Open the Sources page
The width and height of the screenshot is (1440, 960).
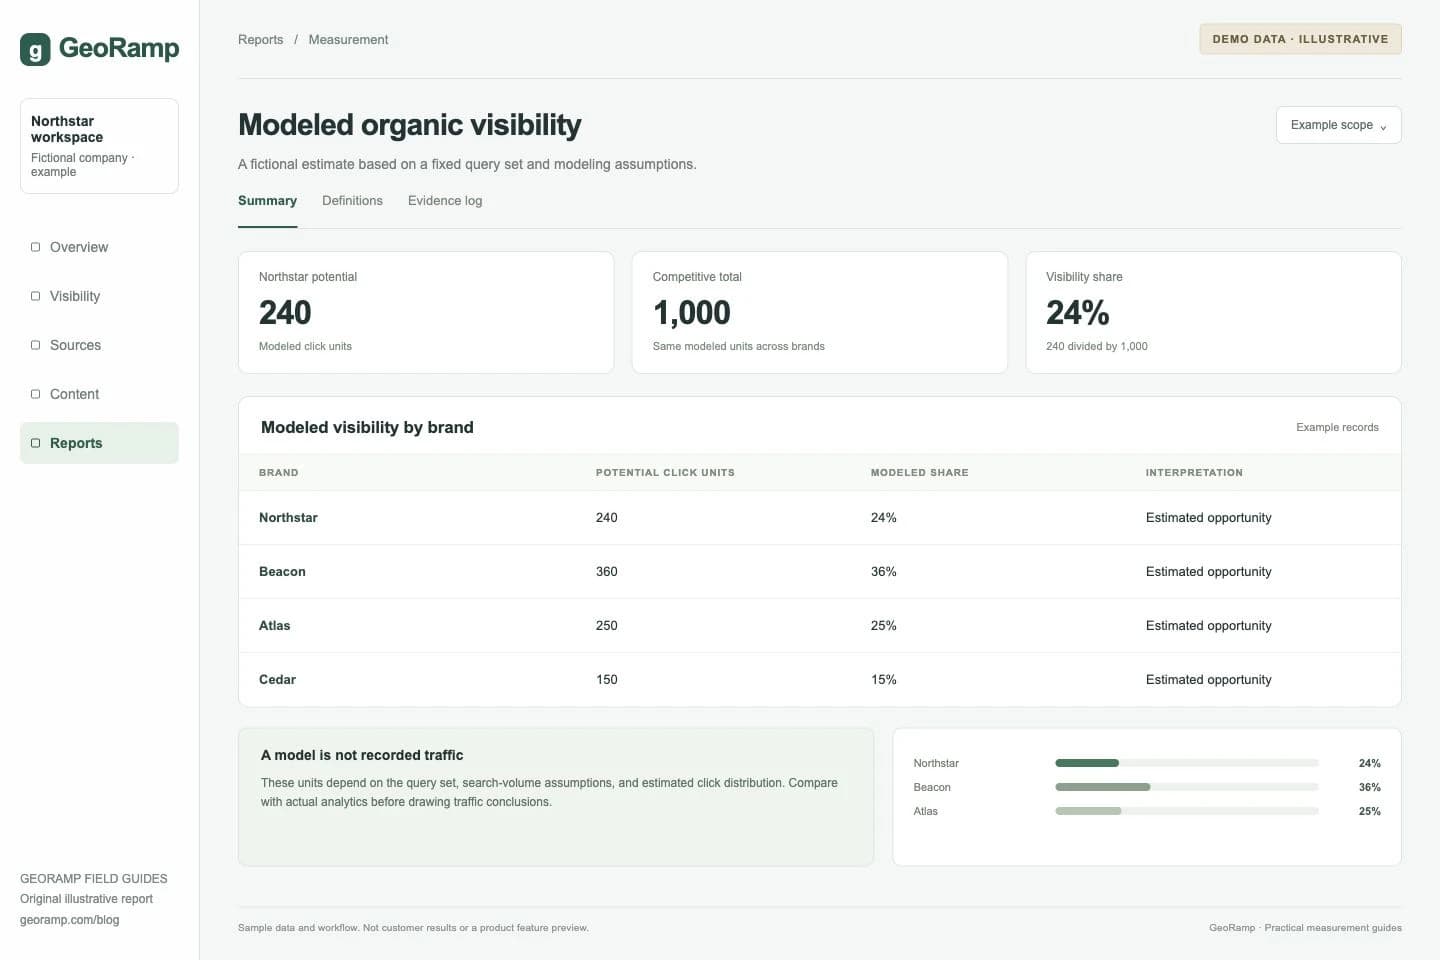99,345
